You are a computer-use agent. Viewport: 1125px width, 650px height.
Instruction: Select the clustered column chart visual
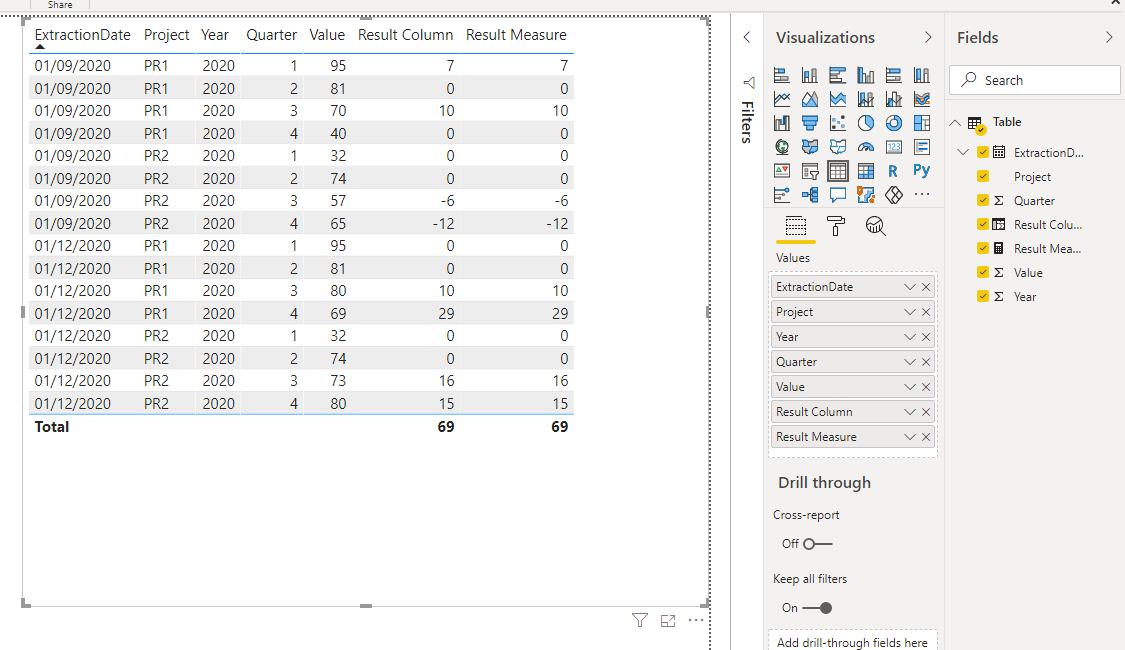click(x=866, y=75)
